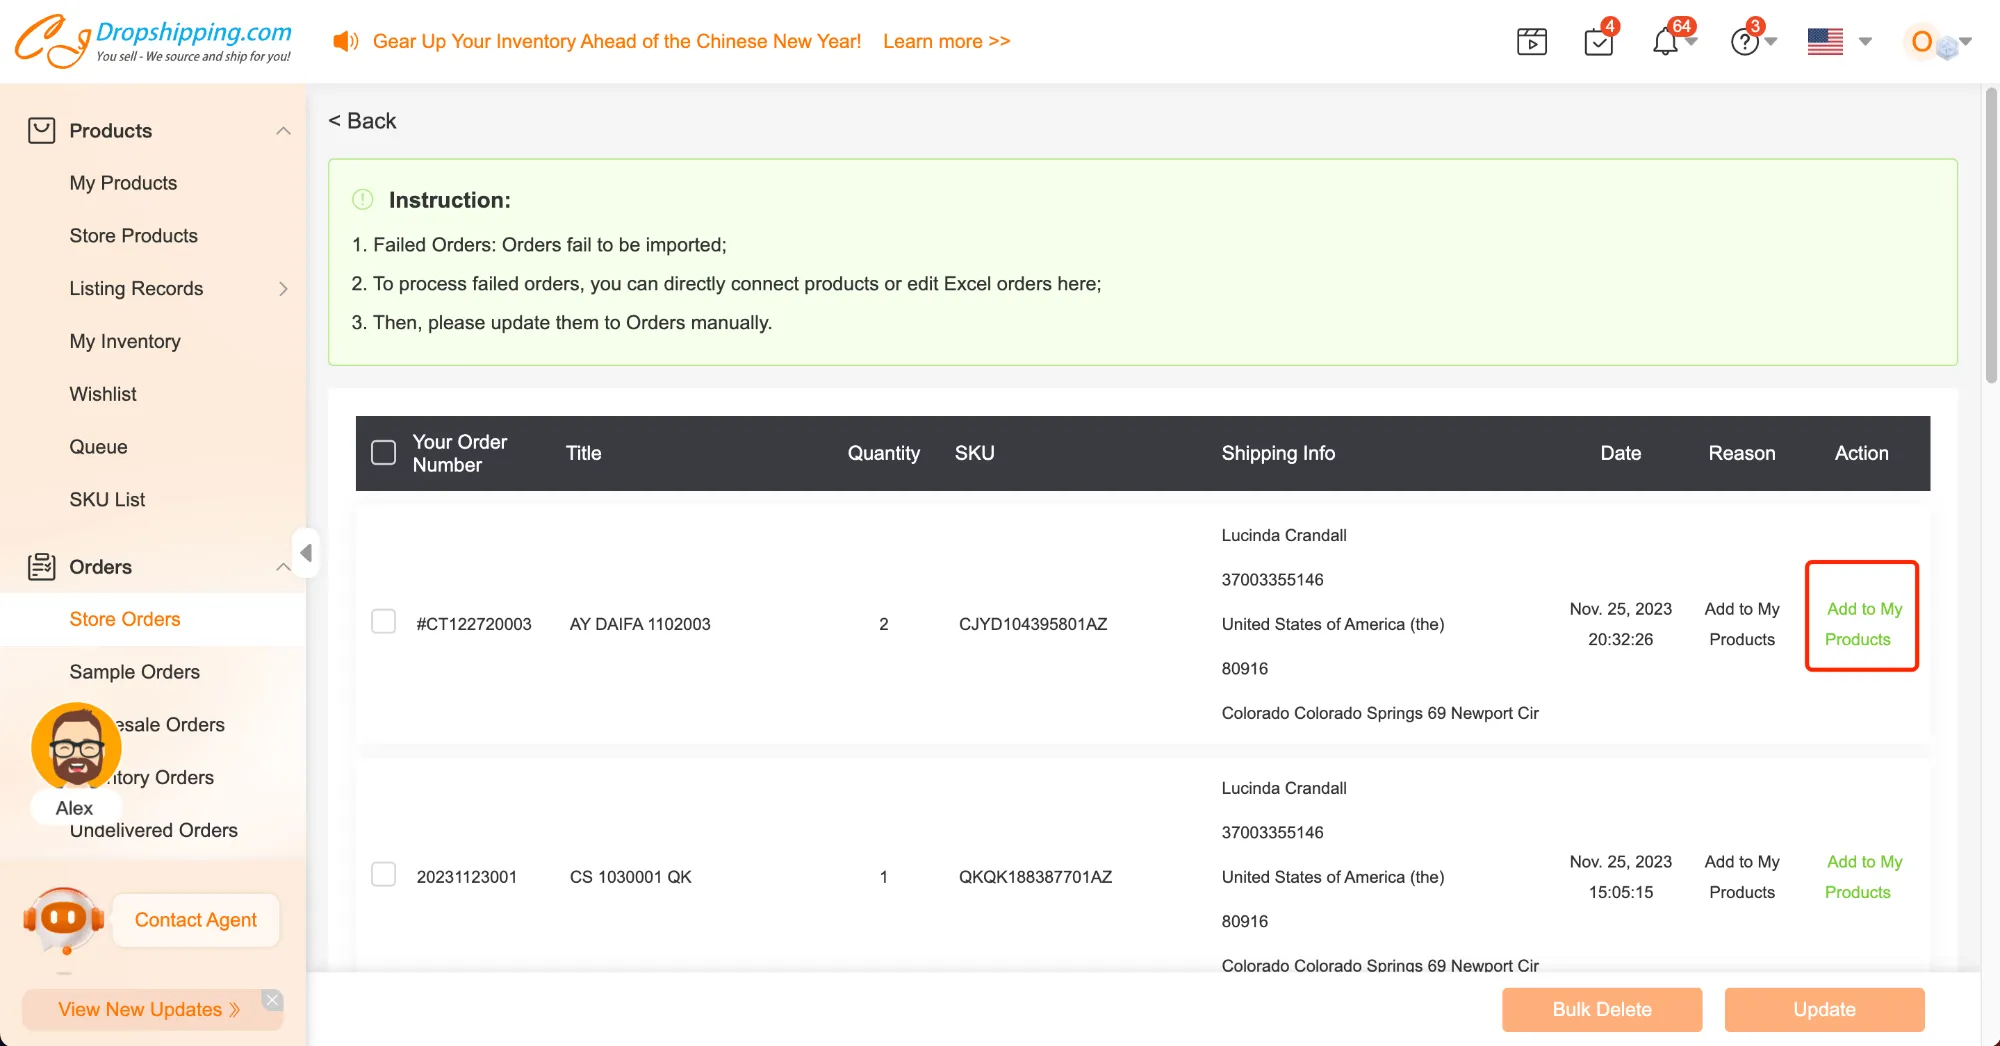Close the View New Updates banner

(x=272, y=1000)
